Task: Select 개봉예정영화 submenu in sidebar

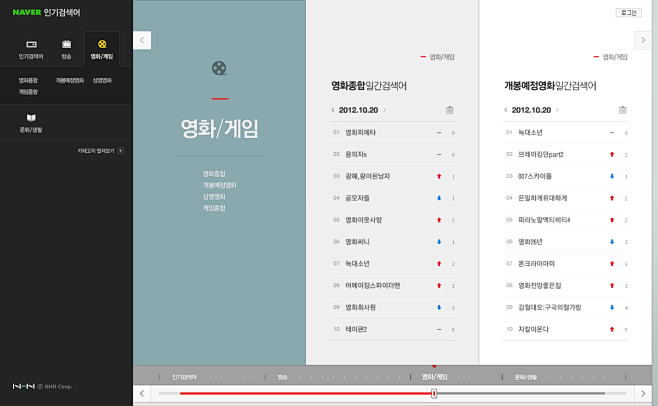Action: tap(69, 80)
